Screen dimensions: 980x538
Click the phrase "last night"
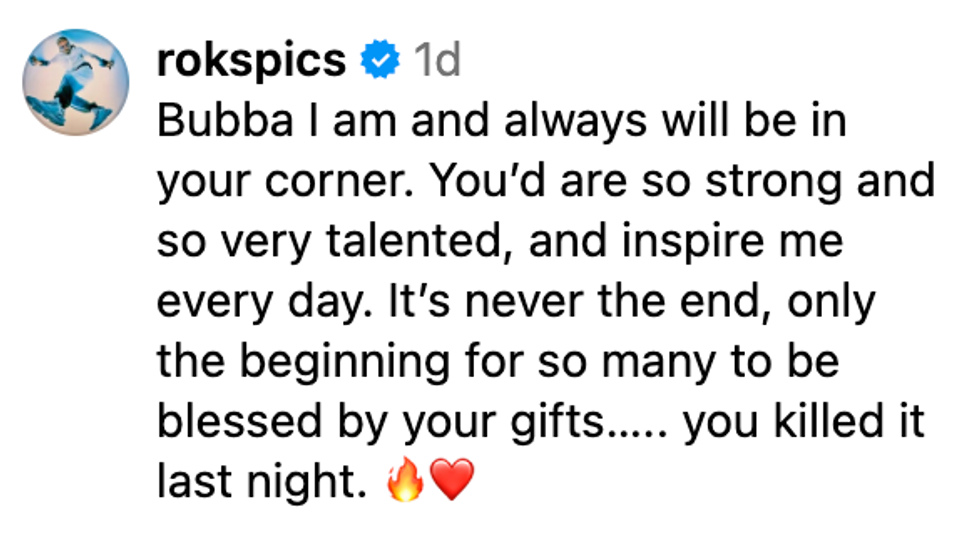tap(255, 483)
